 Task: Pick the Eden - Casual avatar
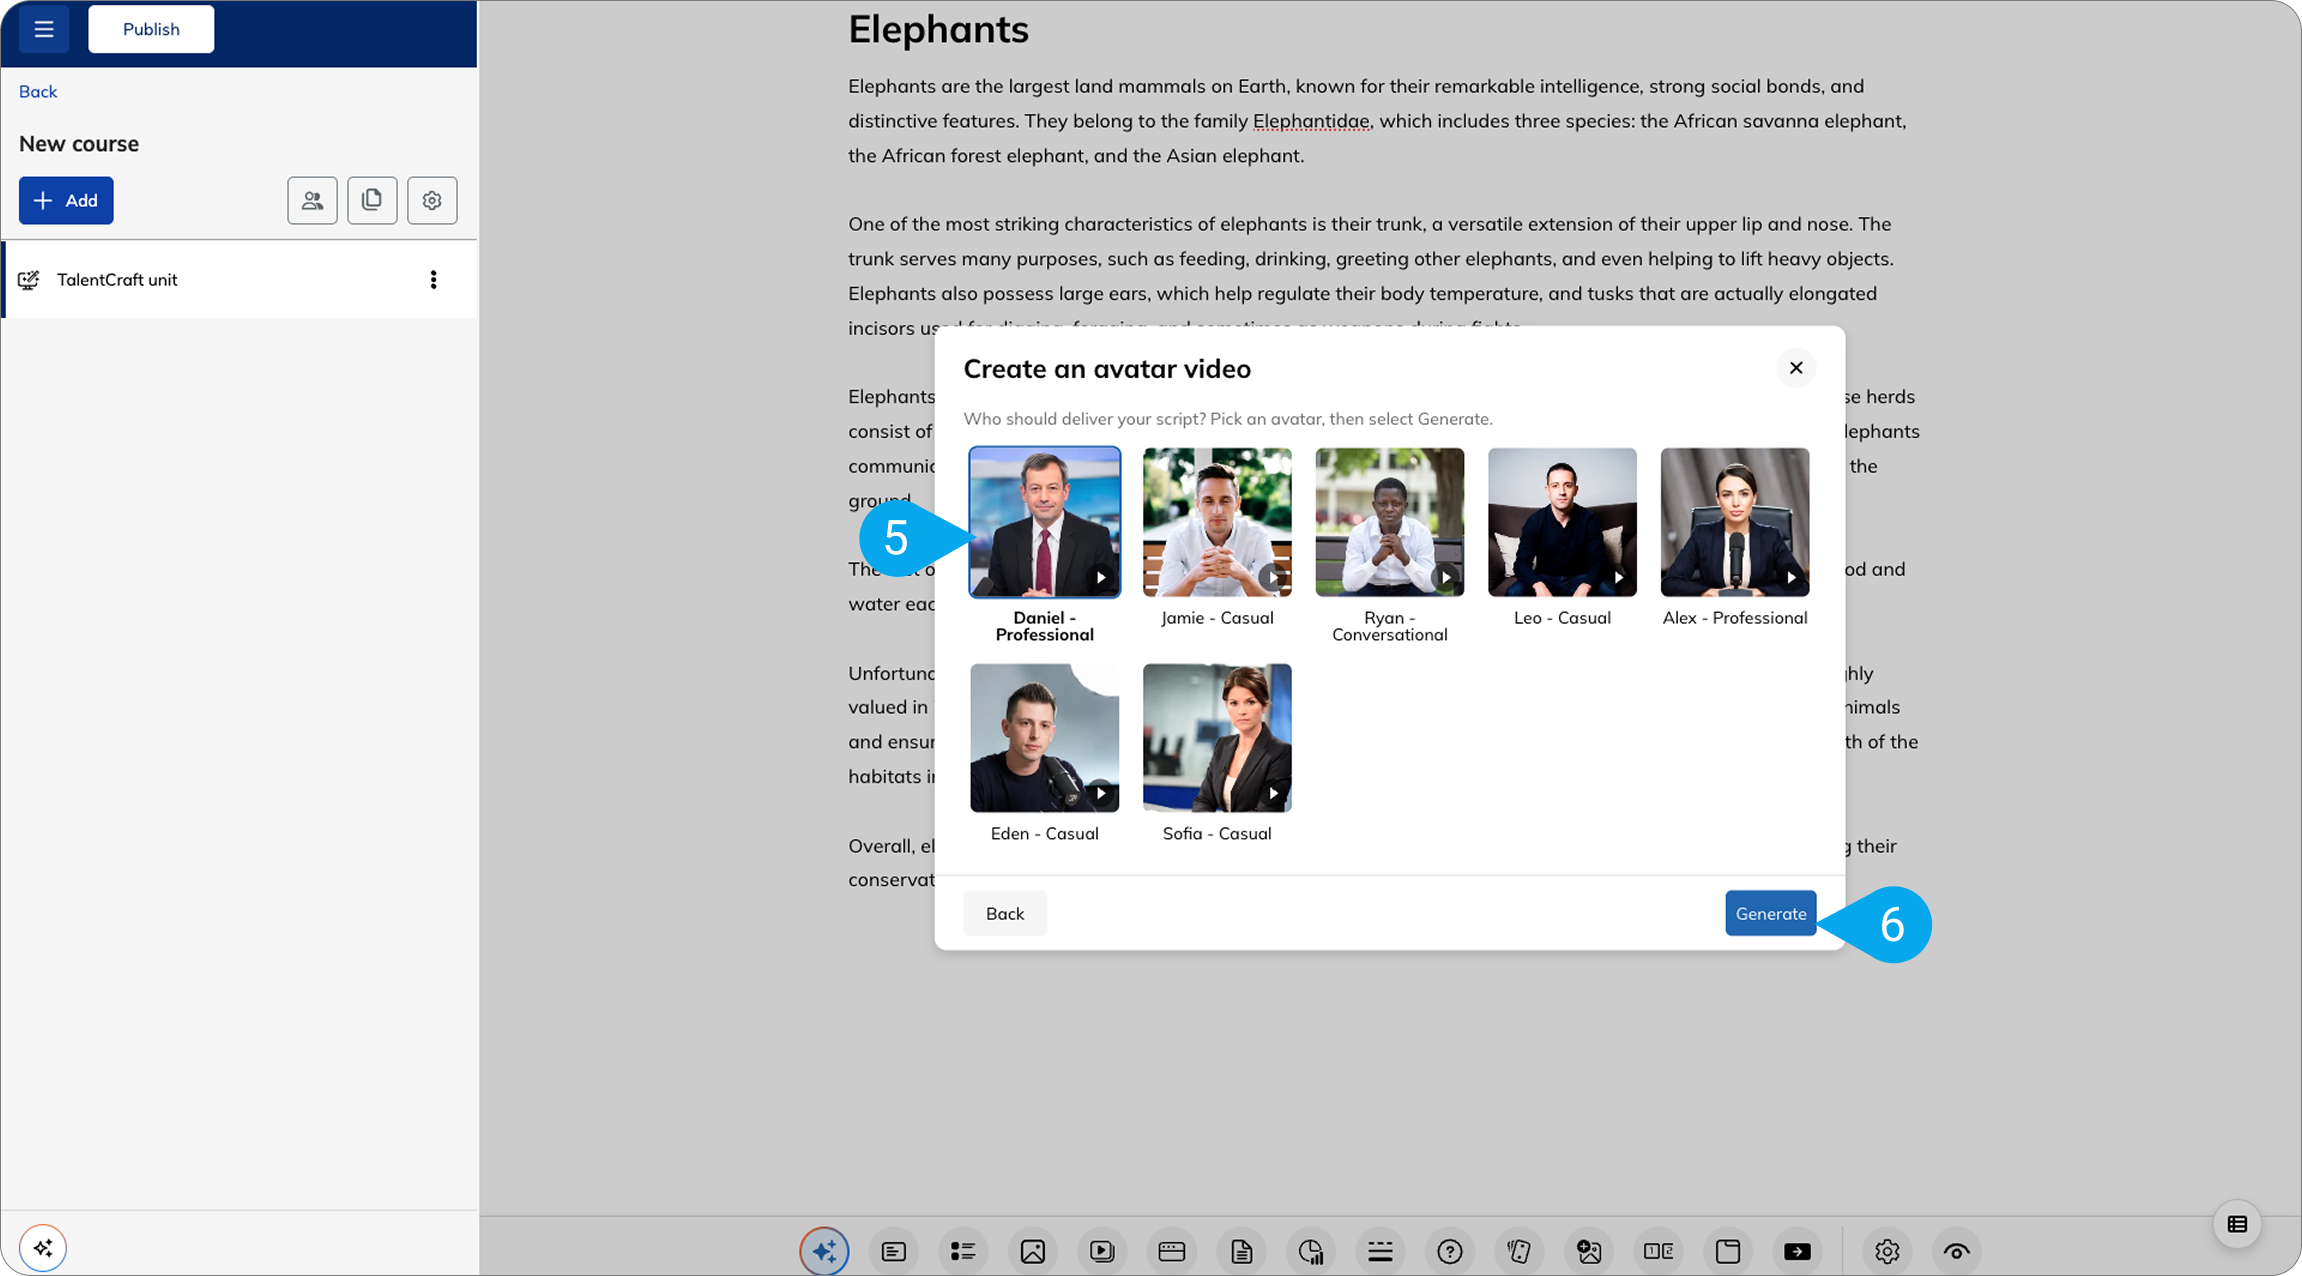1045,738
